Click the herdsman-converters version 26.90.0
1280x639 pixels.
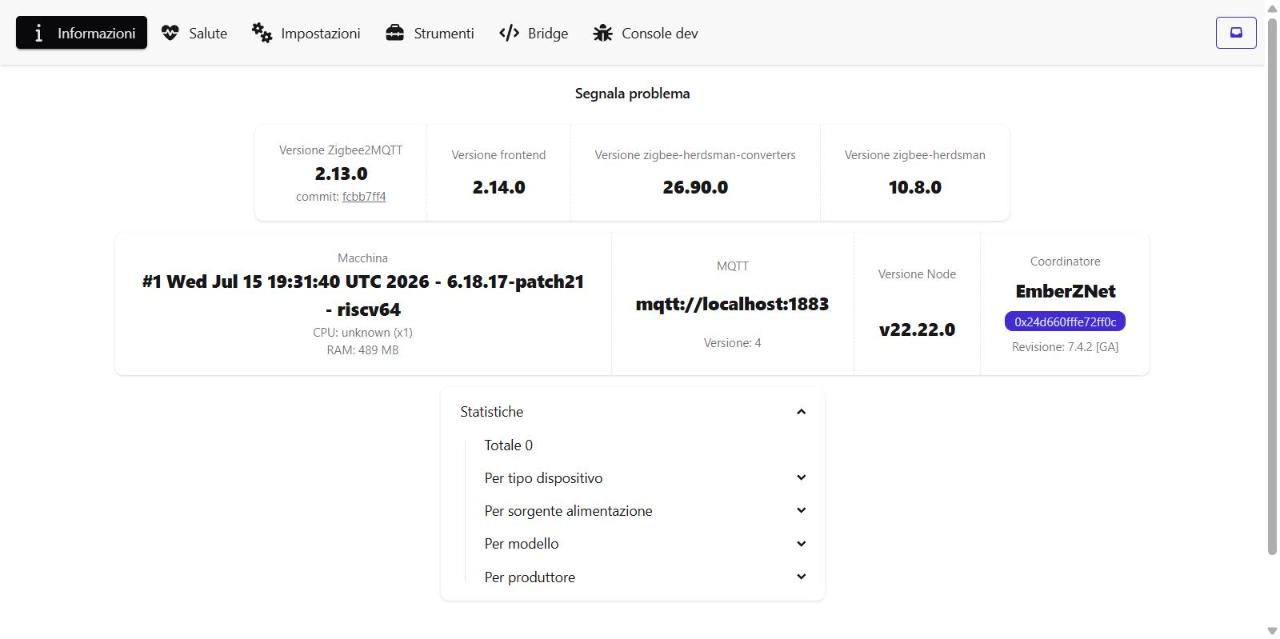[695, 187]
